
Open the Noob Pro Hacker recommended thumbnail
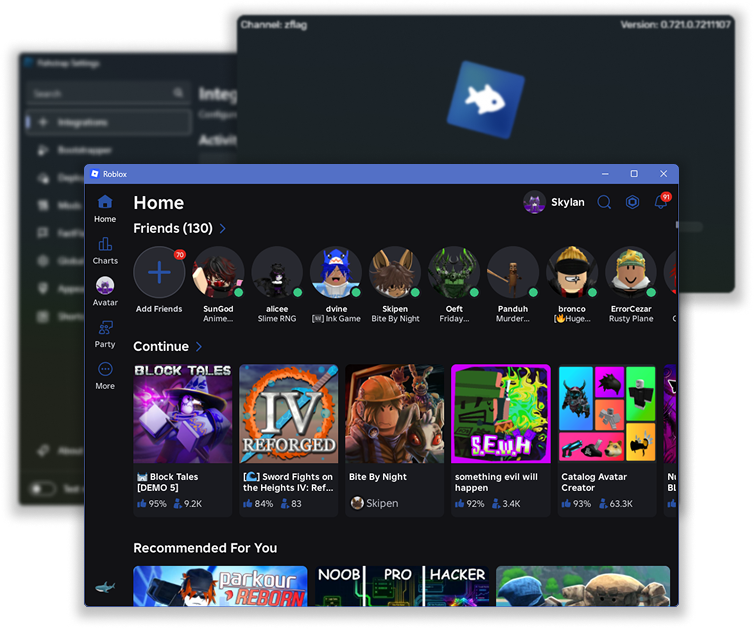coord(402,586)
